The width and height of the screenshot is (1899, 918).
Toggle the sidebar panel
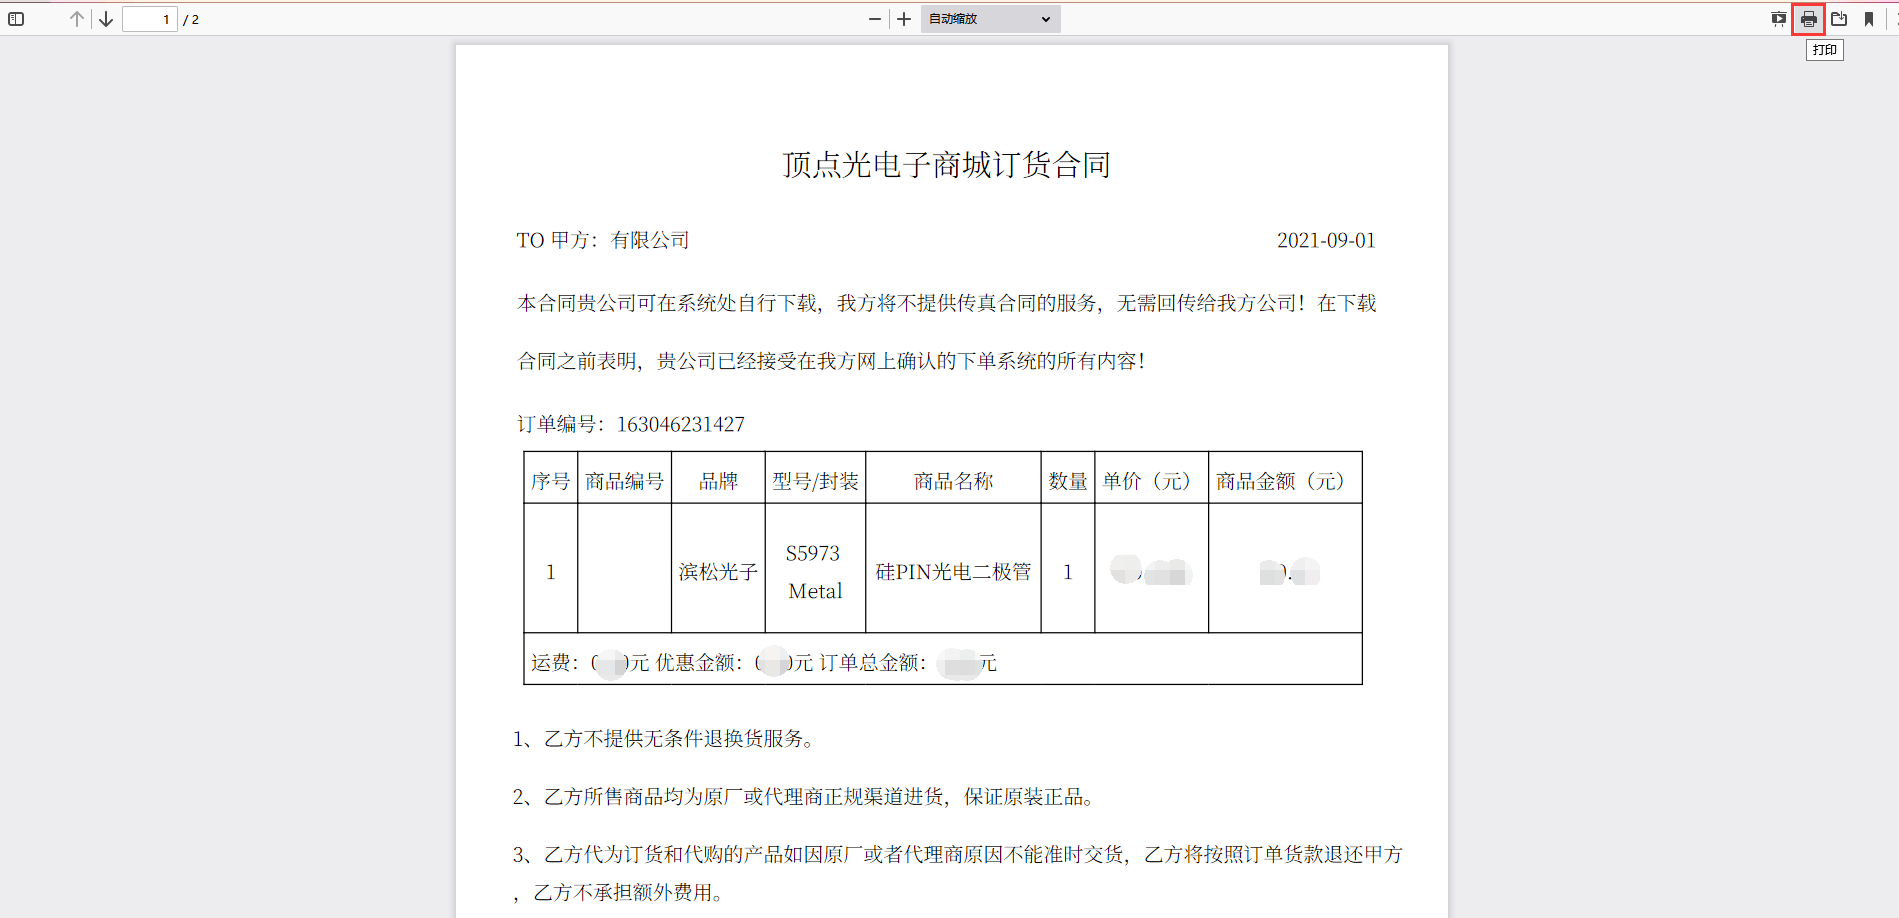pos(16,19)
